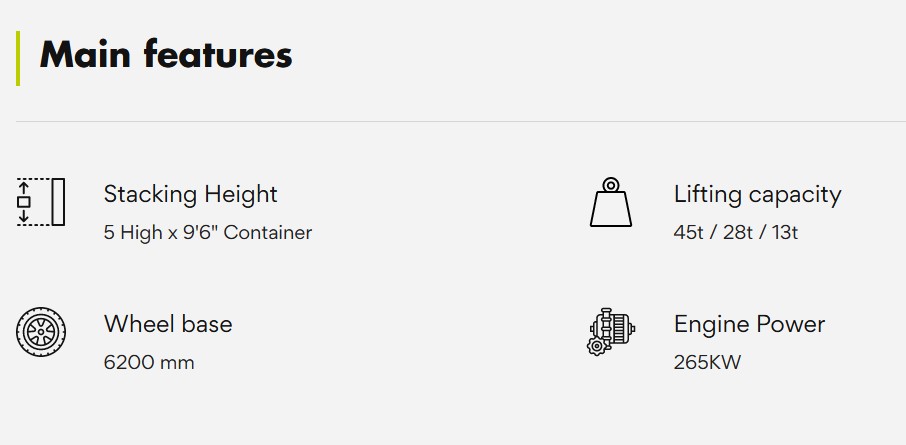Screen dimensions: 906x445
Task: Select the 45t capacity value
Action: tap(688, 233)
